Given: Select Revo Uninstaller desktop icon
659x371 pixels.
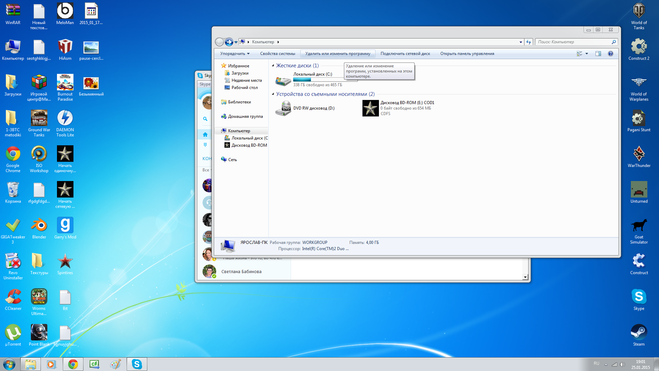Looking at the screenshot, I should click(13, 266).
